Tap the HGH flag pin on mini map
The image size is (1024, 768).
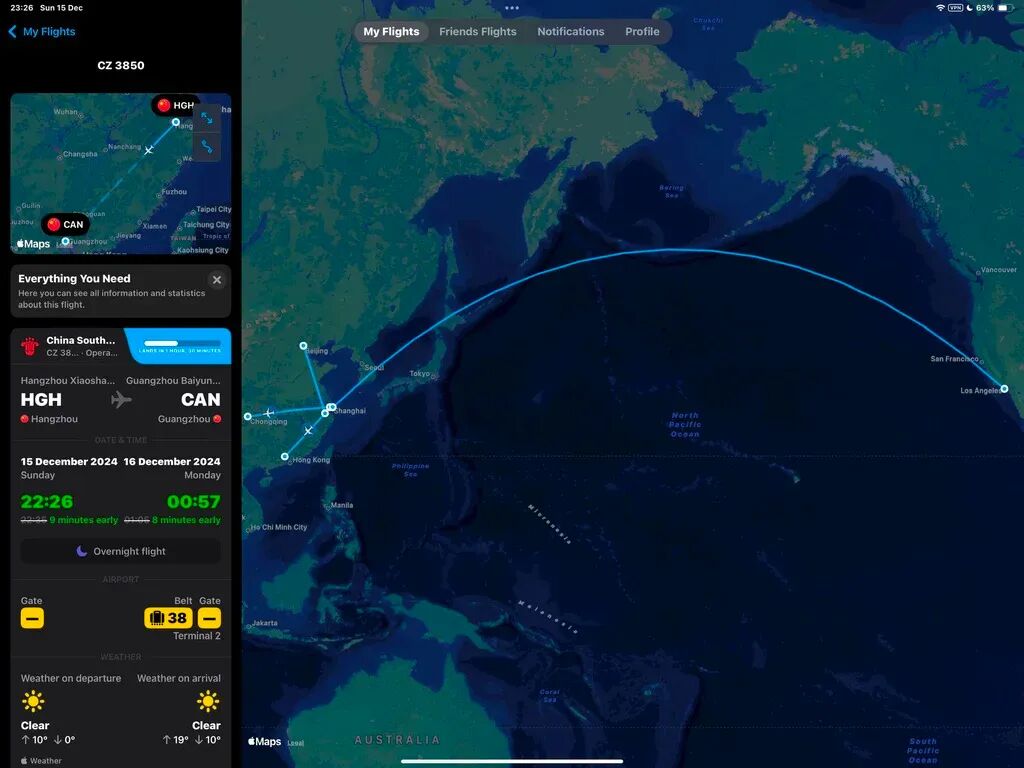[174, 105]
